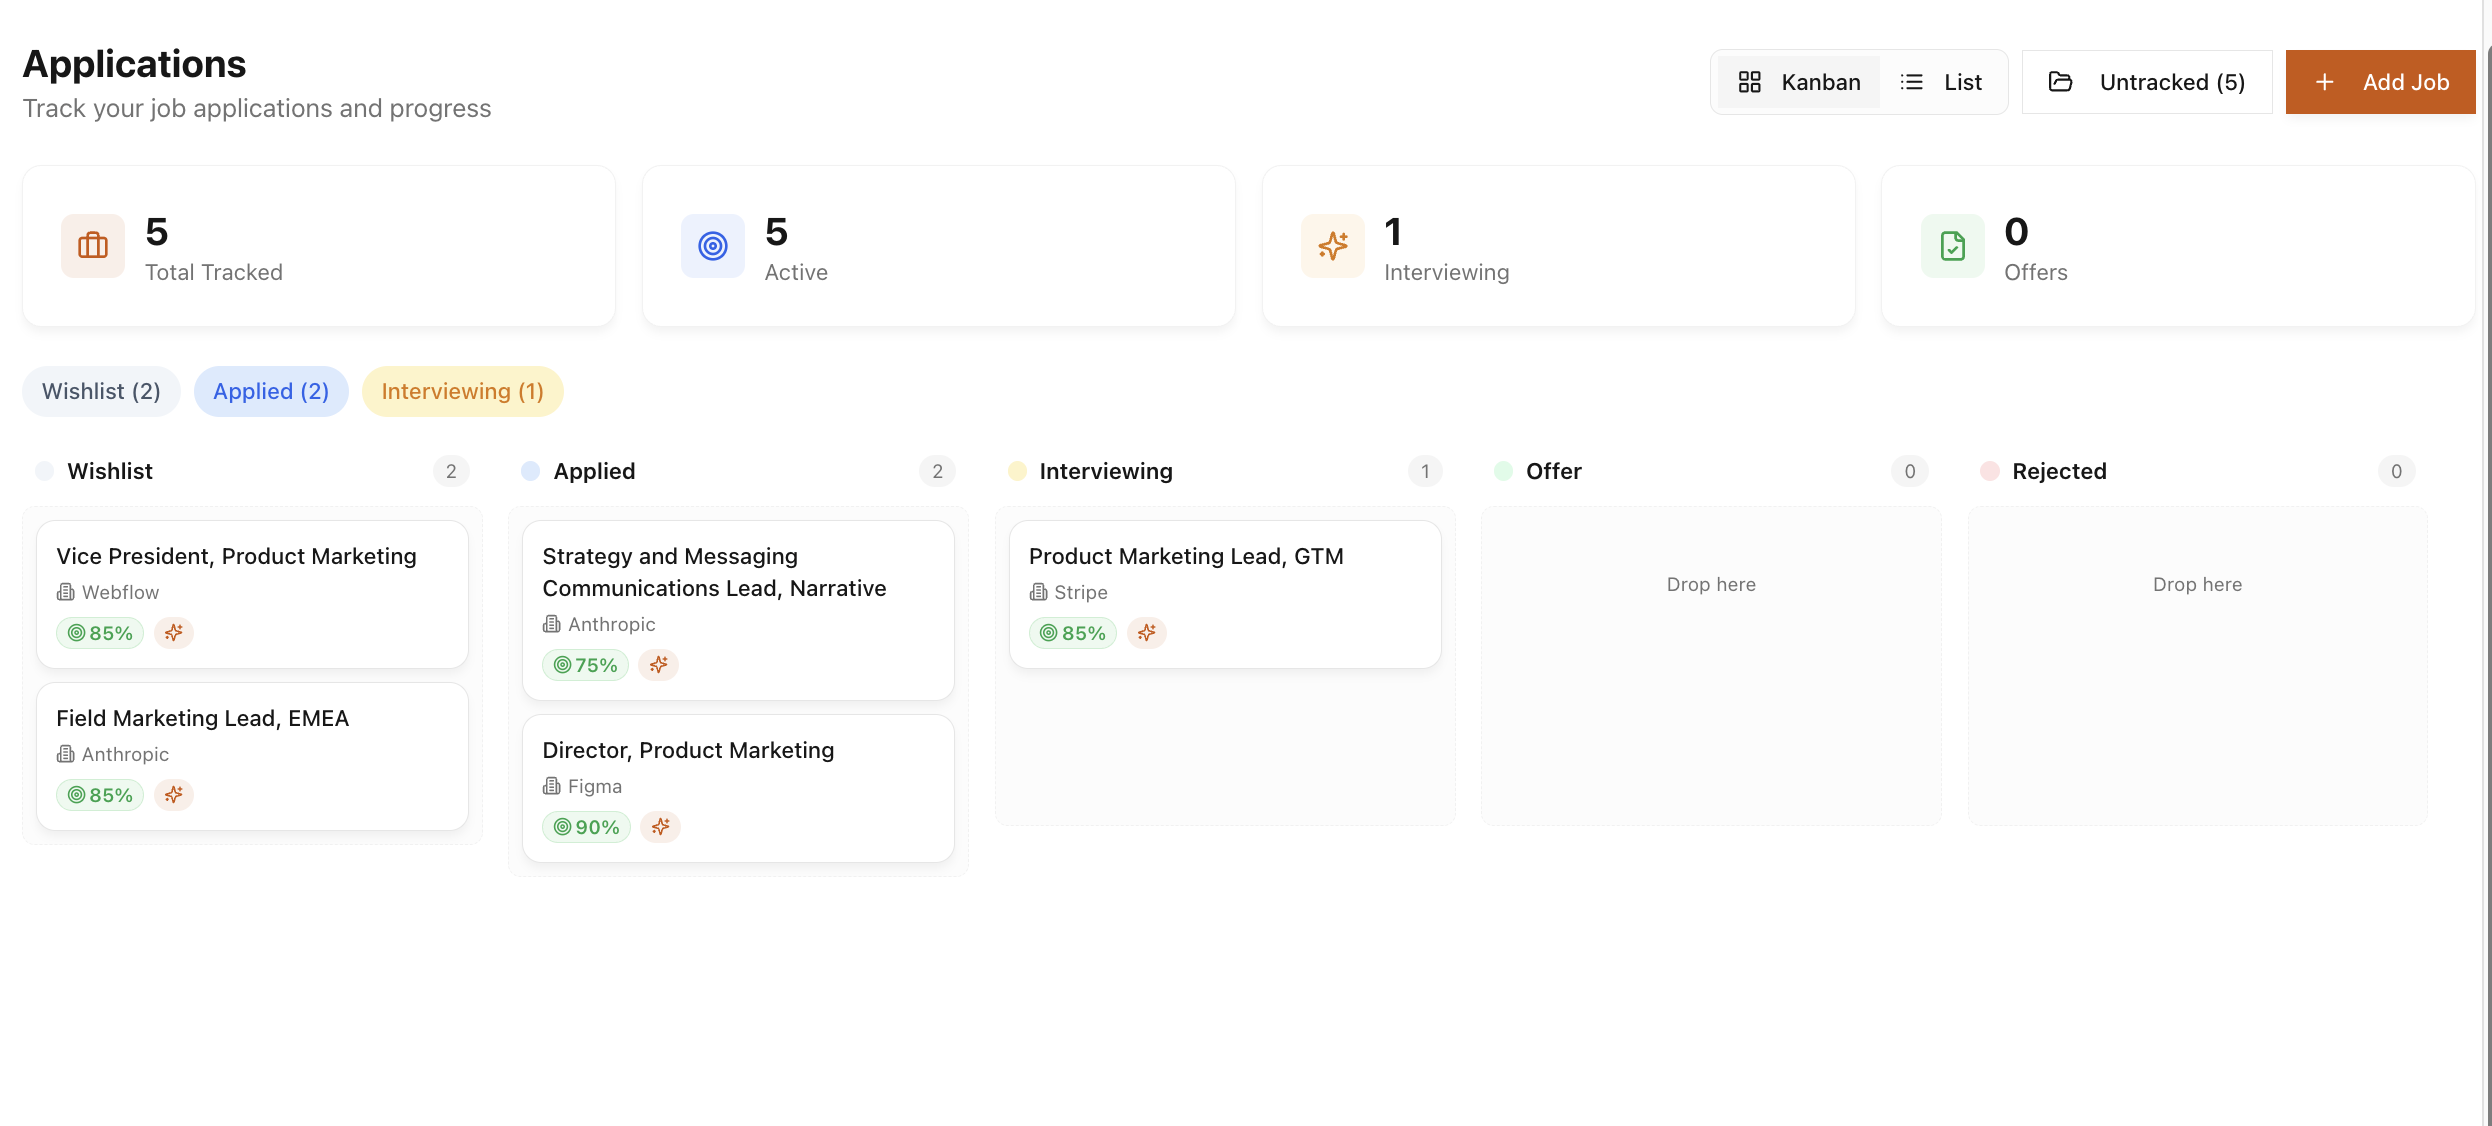Click the sparkle icon on Figma Director card
Viewport: 2492px width, 1126px height.
(x=660, y=827)
